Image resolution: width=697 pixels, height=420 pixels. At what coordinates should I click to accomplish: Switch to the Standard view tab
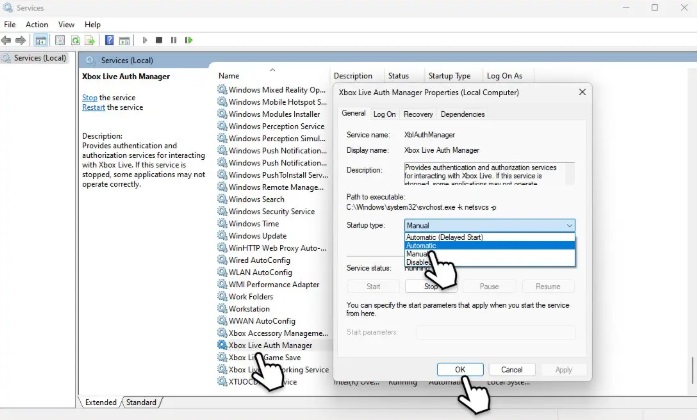(x=141, y=402)
